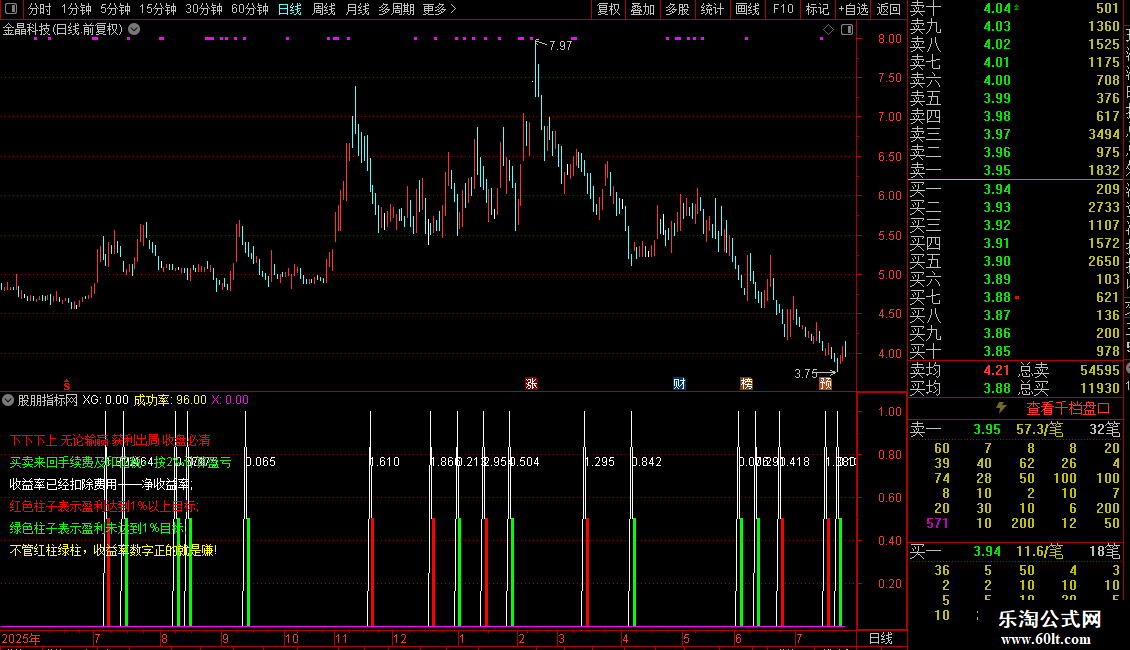Click the 榜 event marker
1130x650 pixels.
747,383
